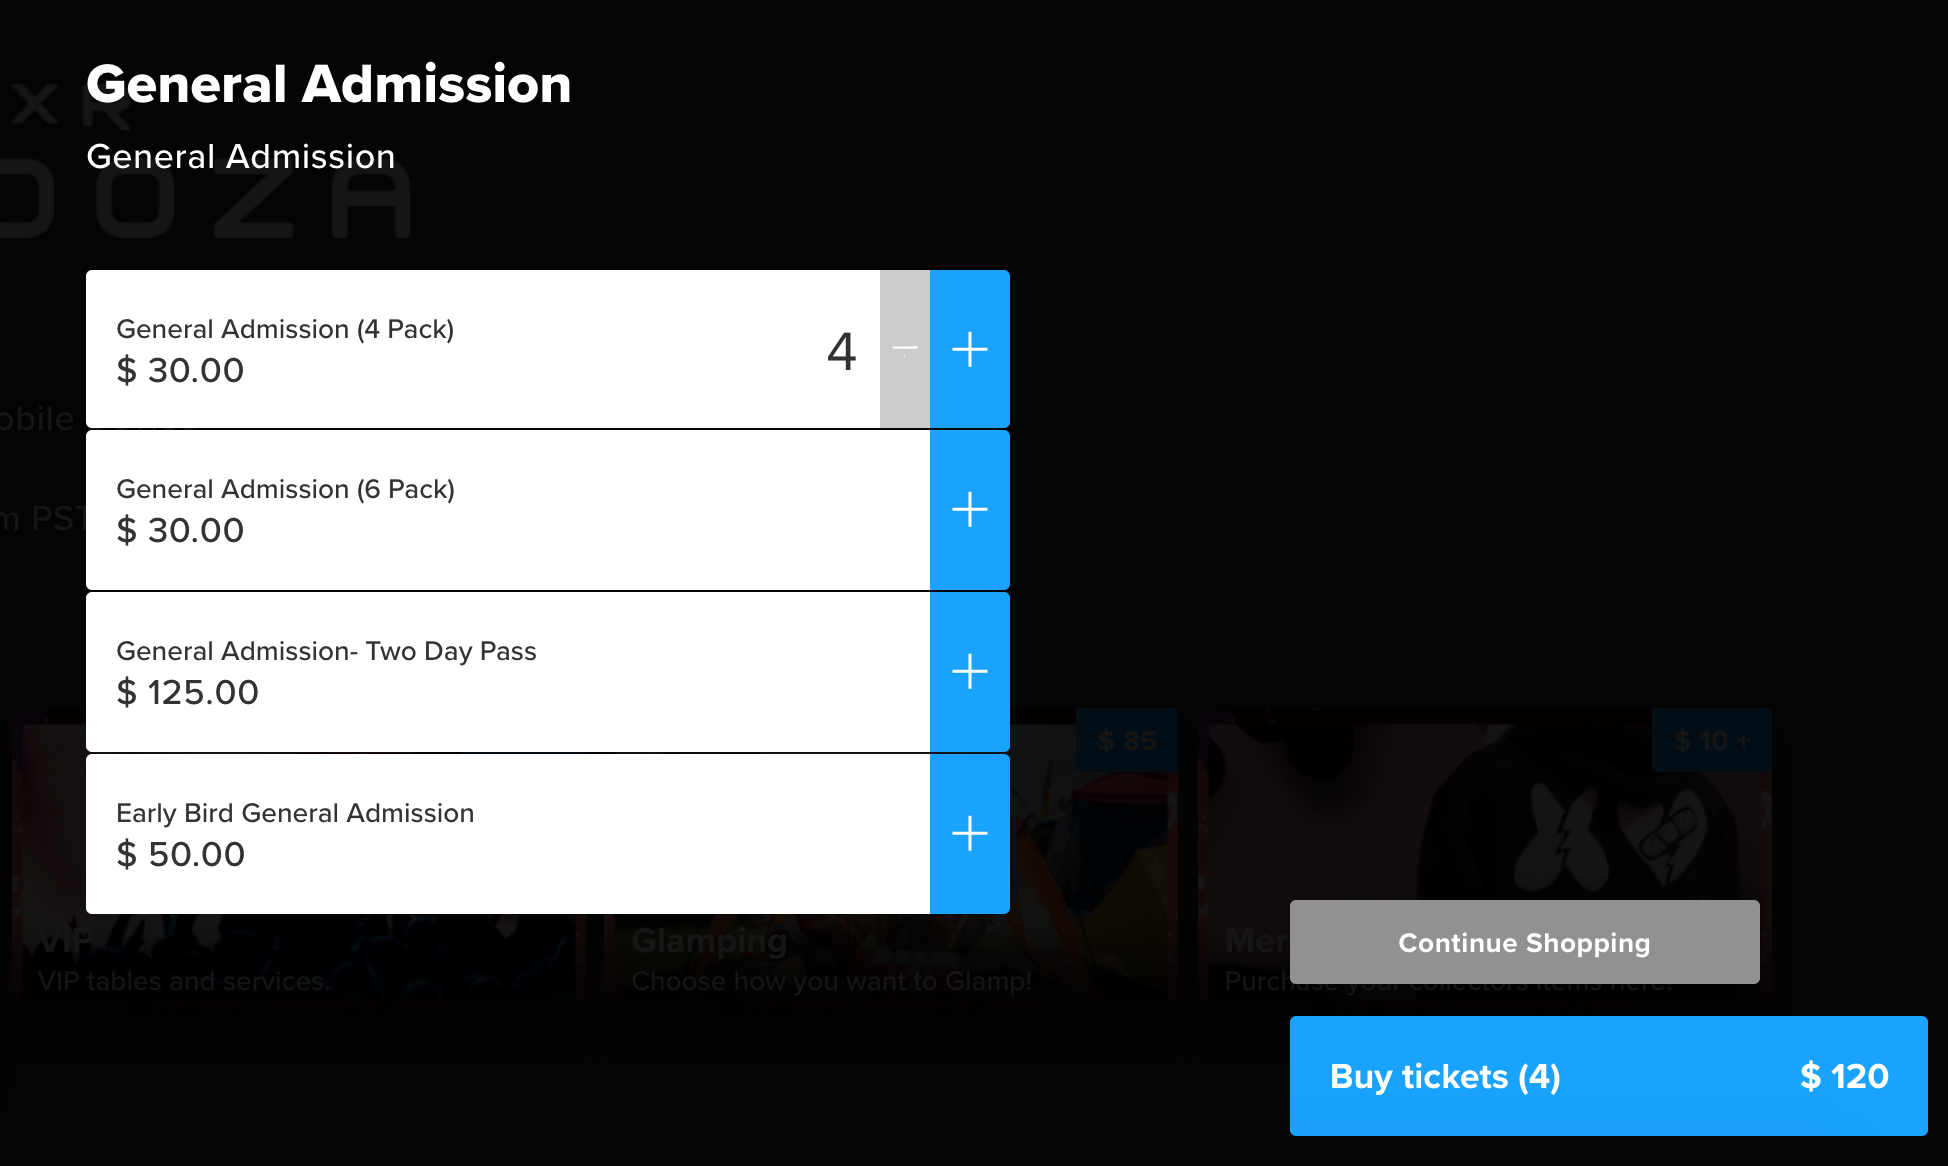The width and height of the screenshot is (1948, 1166).
Task: Add an Early Bird General Admission ticket
Action: (x=969, y=833)
